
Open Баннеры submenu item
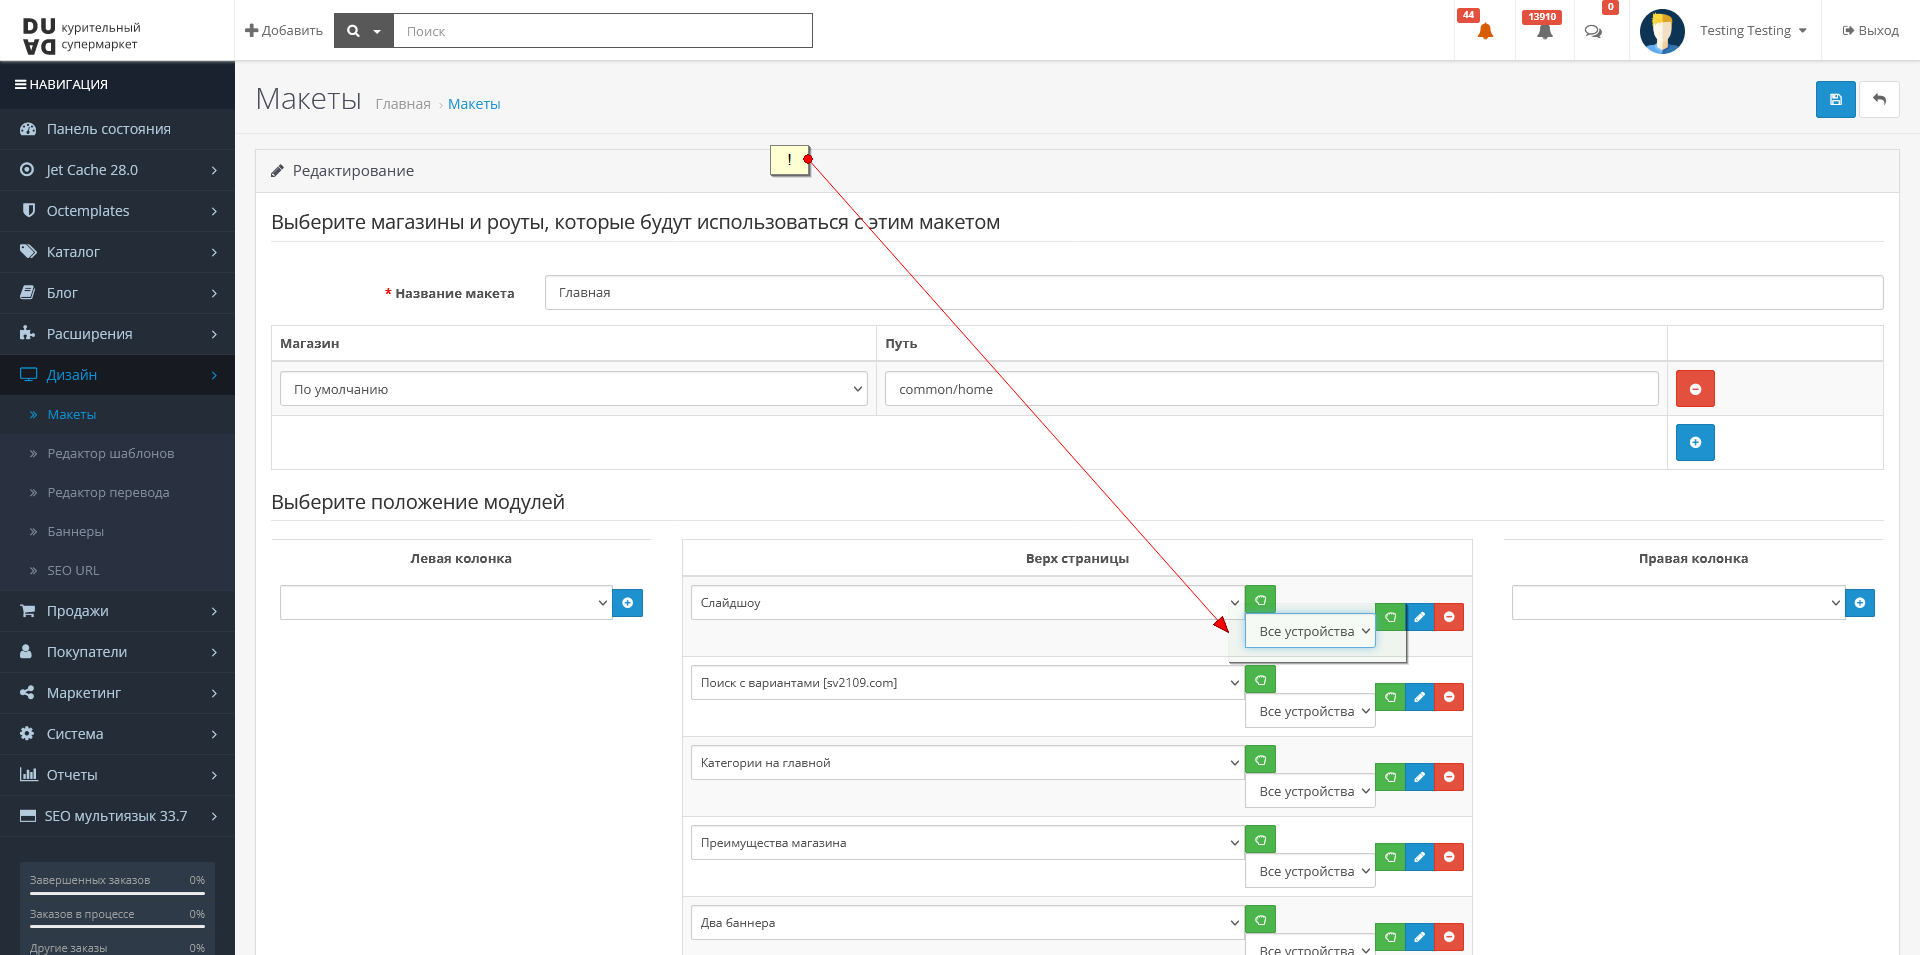(75, 532)
